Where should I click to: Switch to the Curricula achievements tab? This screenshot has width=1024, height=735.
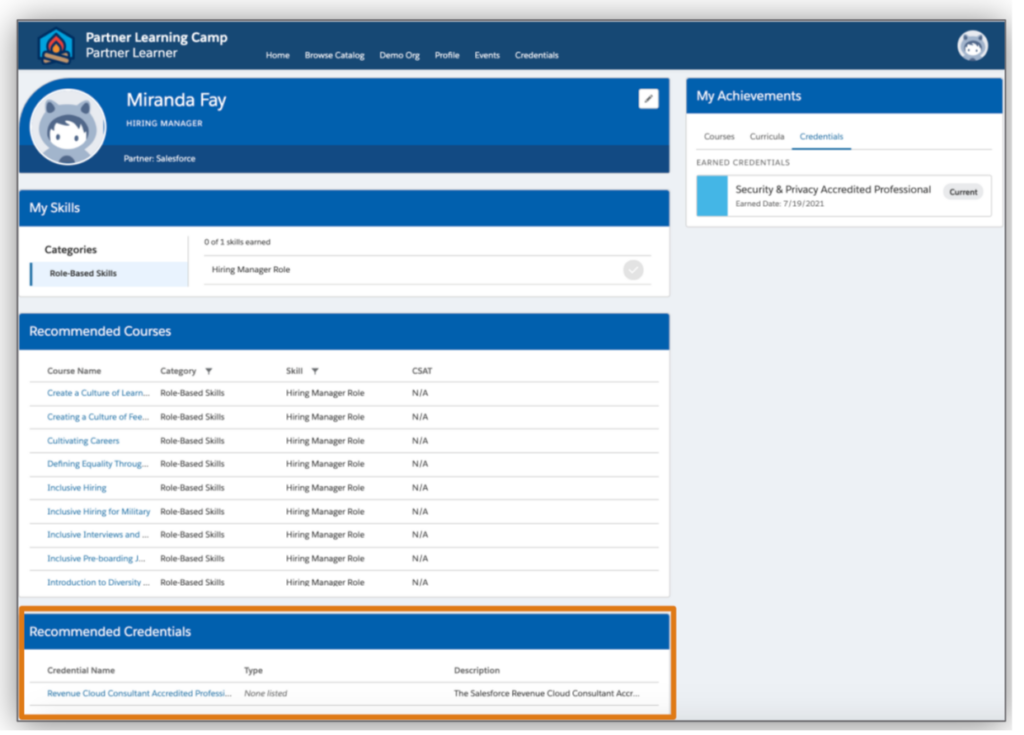click(x=767, y=137)
